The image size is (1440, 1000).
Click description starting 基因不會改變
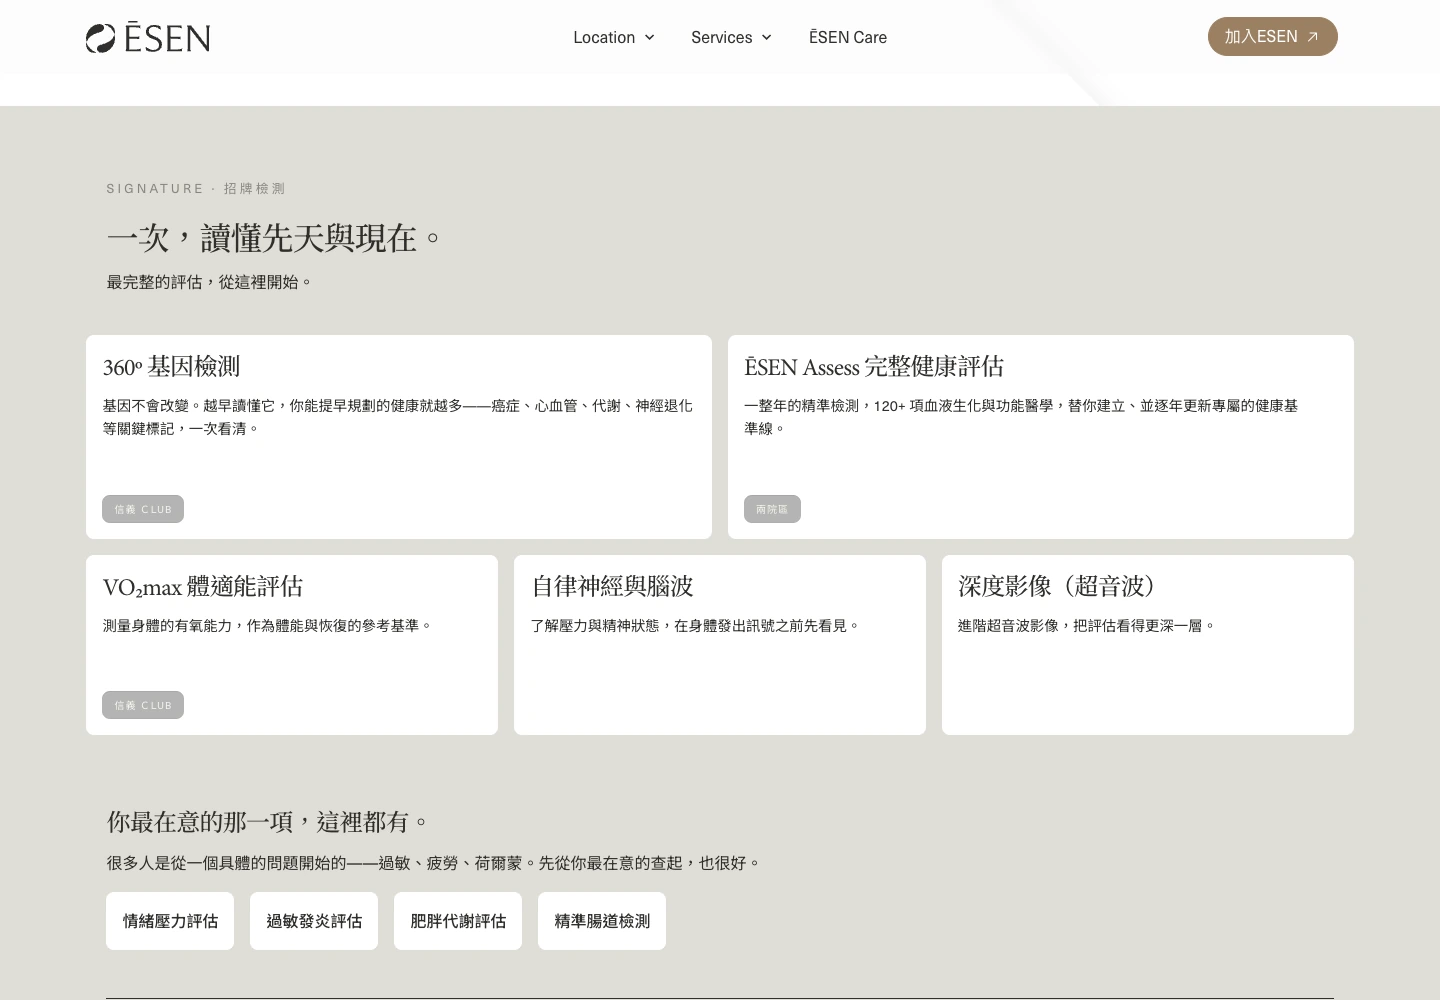pos(398,416)
